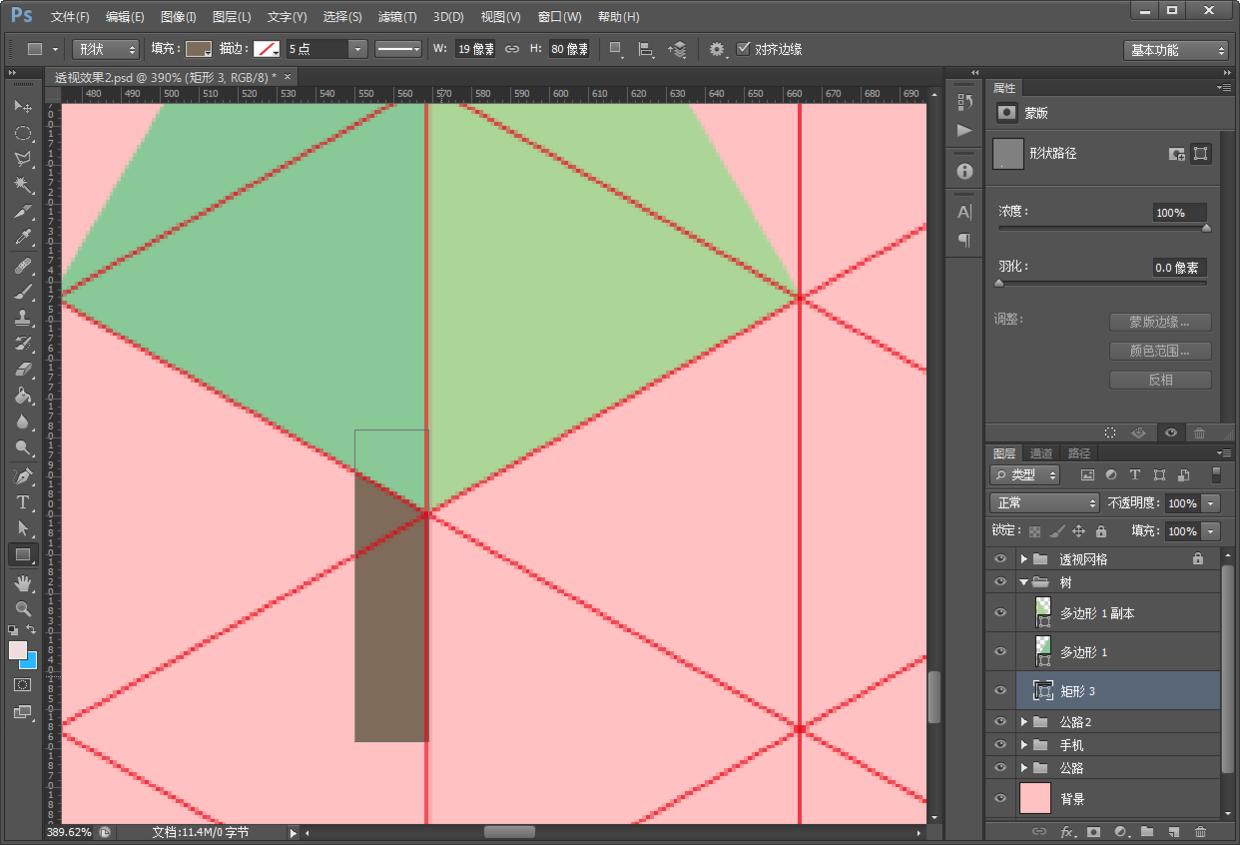1240x845 pixels.
Task: Open the 滤镜(T) menu
Action: (397, 17)
